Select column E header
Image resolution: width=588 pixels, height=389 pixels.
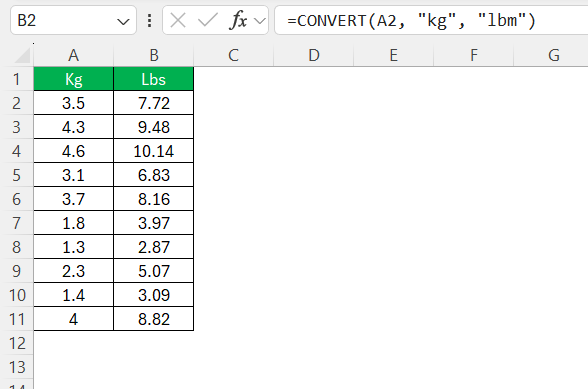[x=393, y=56]
